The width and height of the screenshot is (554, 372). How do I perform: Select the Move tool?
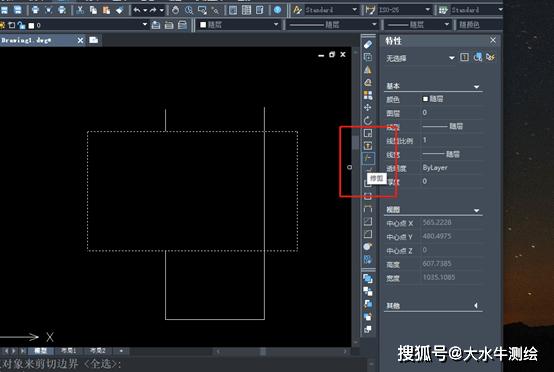368,108
